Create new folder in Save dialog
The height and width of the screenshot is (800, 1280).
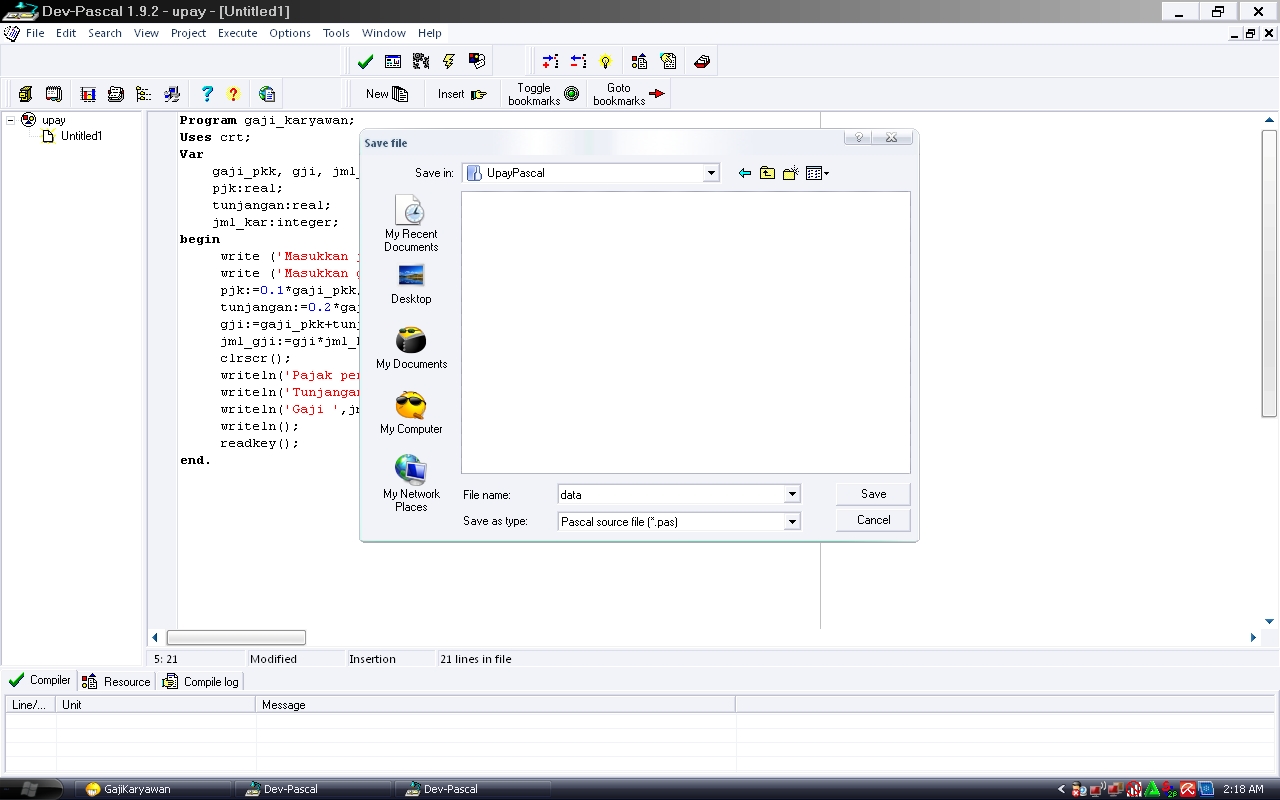pos(790,173)
